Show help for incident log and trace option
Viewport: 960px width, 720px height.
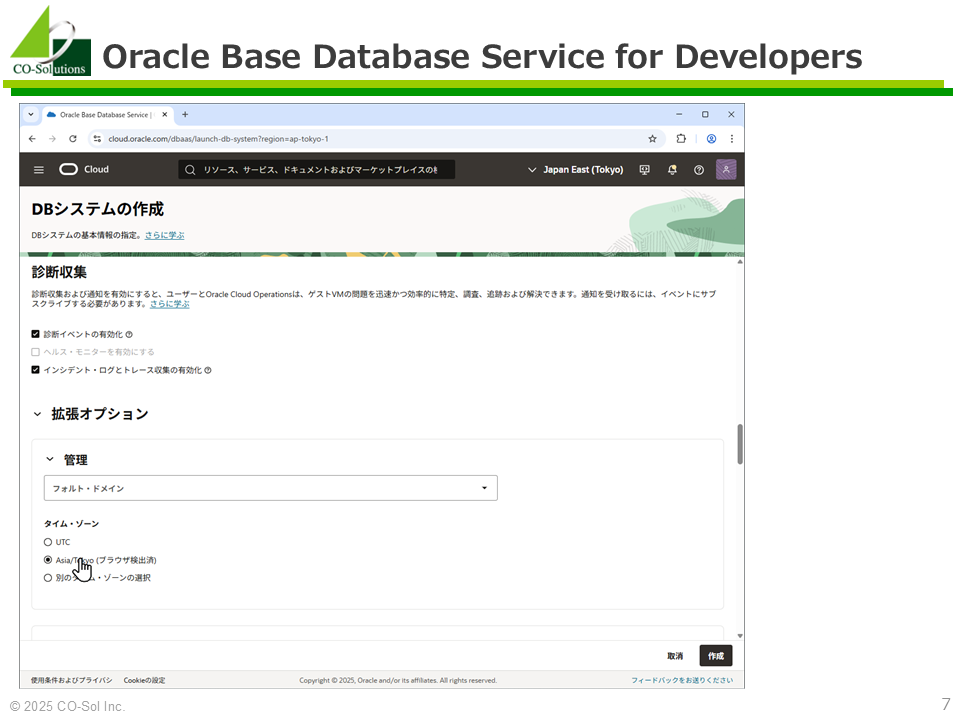(208, 370)
